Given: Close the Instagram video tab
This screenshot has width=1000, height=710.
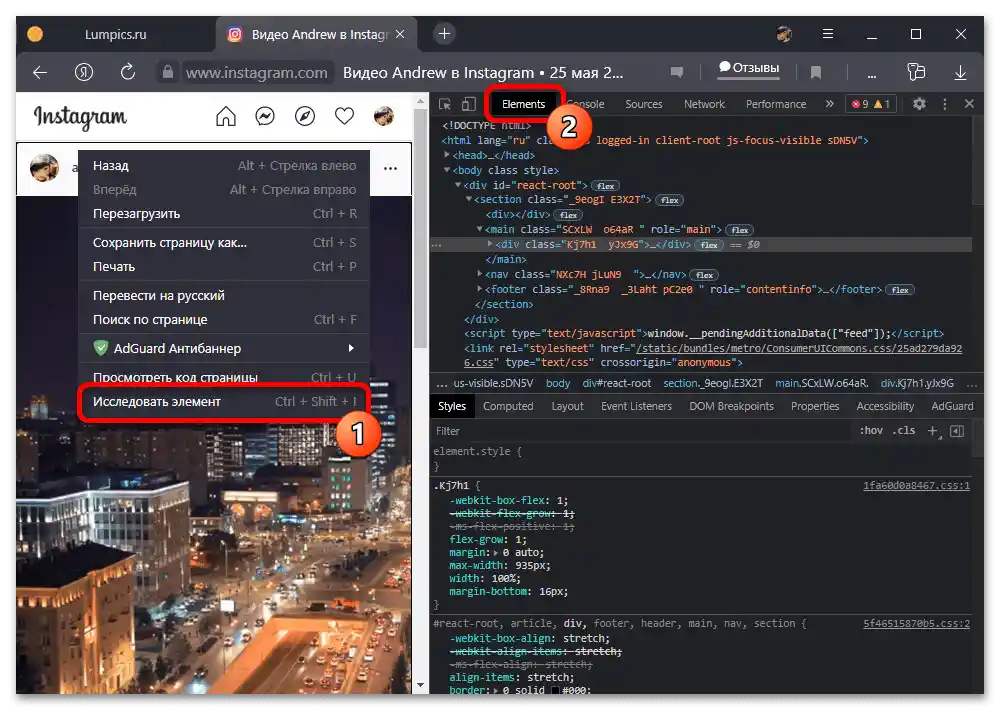Looking at the screenshot, I should pyautogui.click(x=400, y=34).
